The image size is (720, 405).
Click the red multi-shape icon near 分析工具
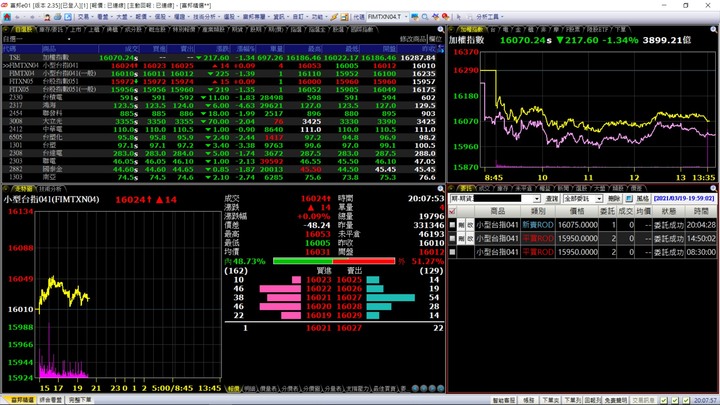pos(445,17)
